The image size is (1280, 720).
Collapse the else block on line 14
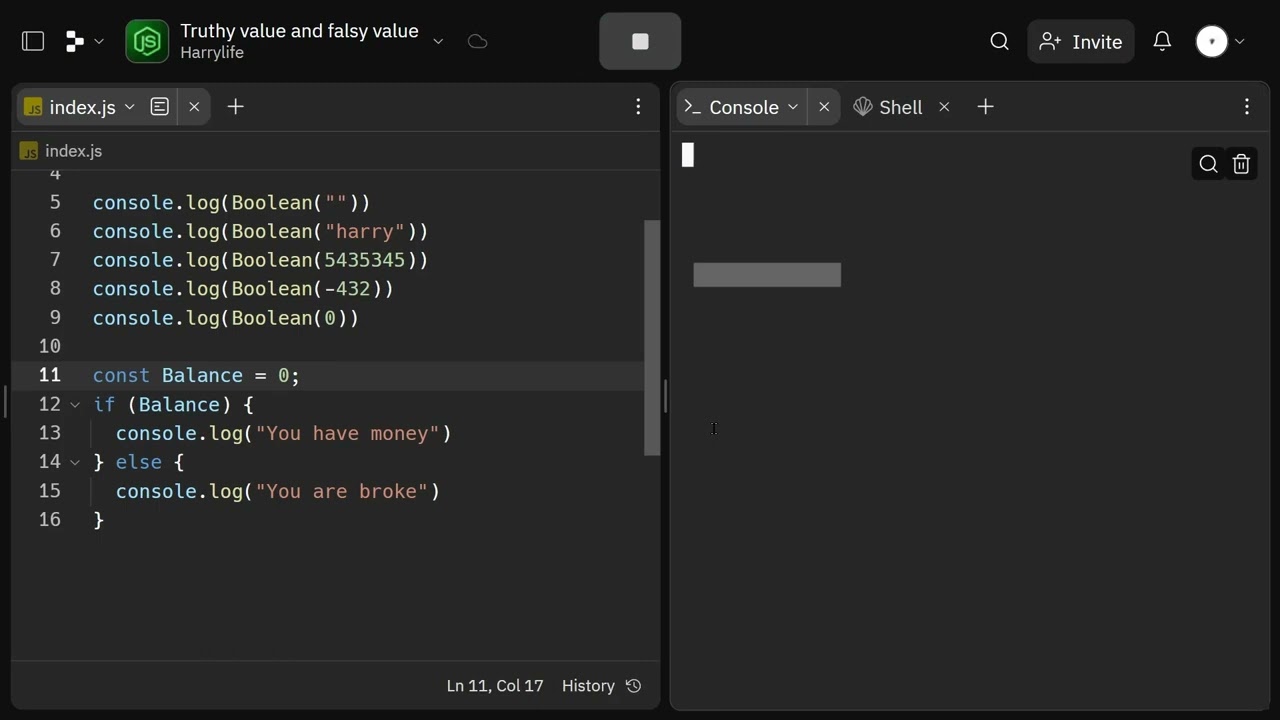(75, 462)
